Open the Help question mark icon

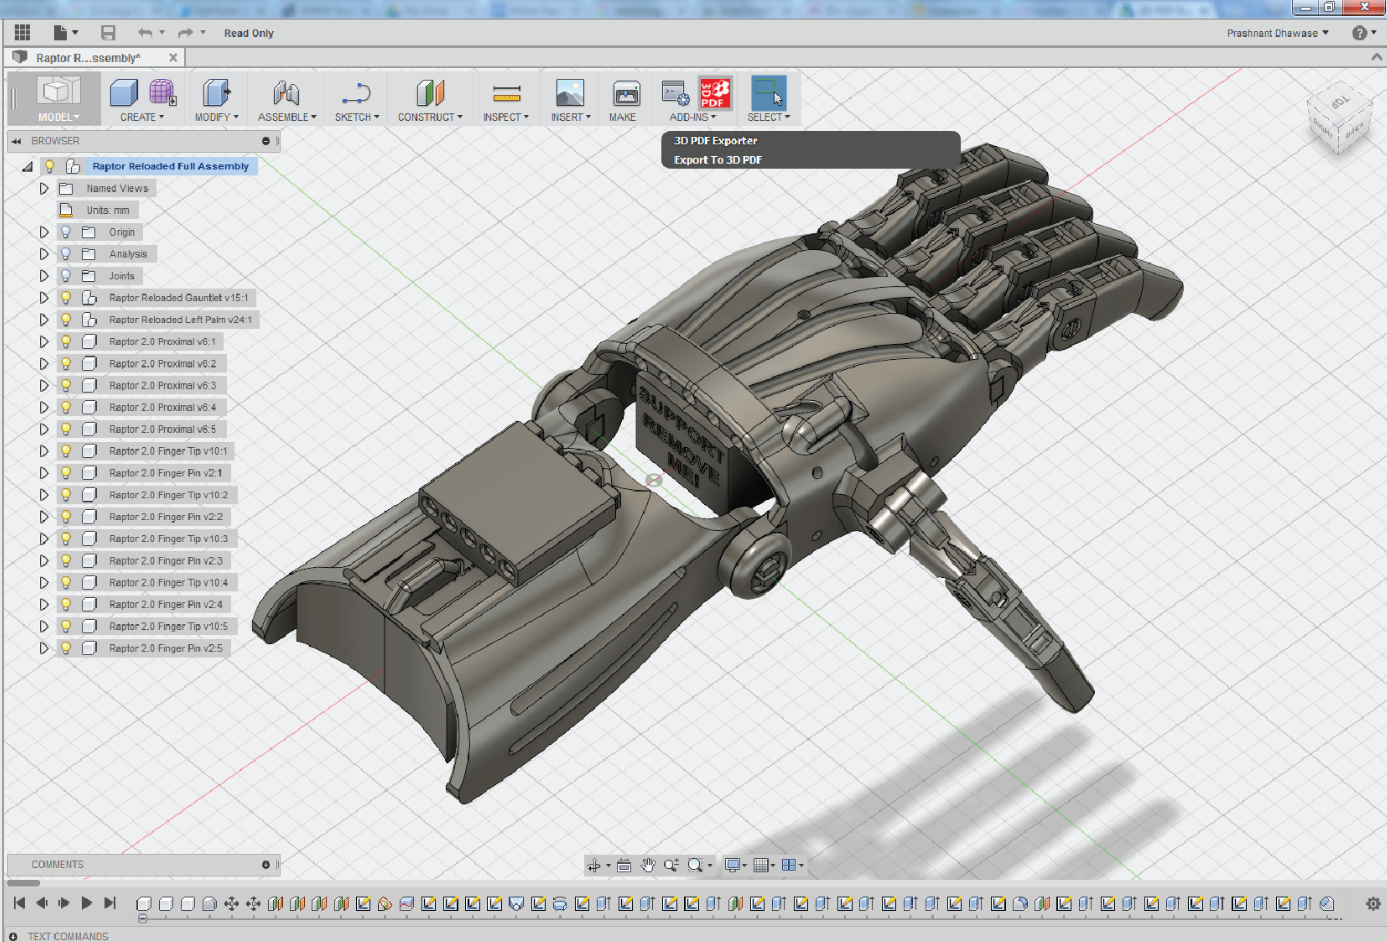[1359, 33]
